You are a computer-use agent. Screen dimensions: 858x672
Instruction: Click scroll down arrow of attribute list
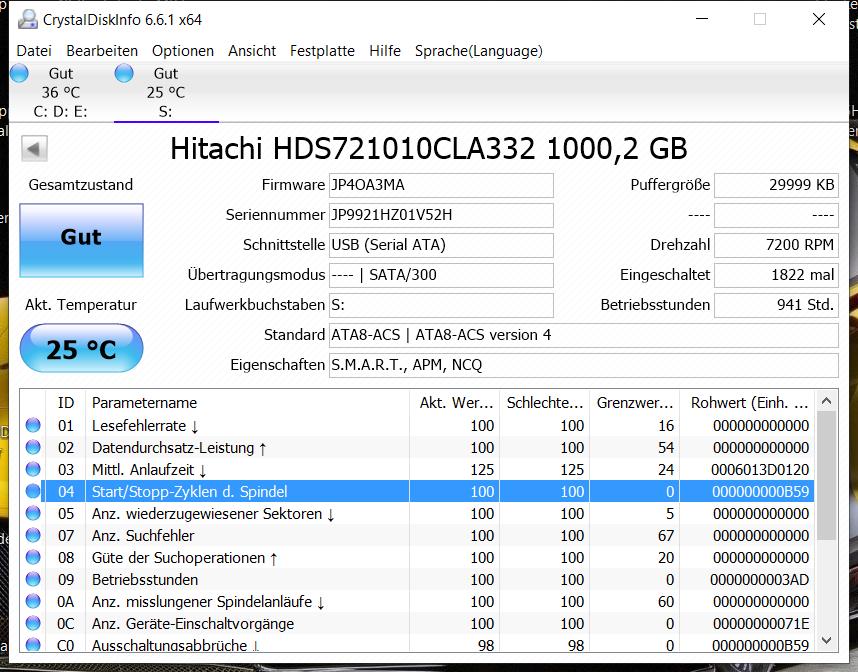(826, 640)
